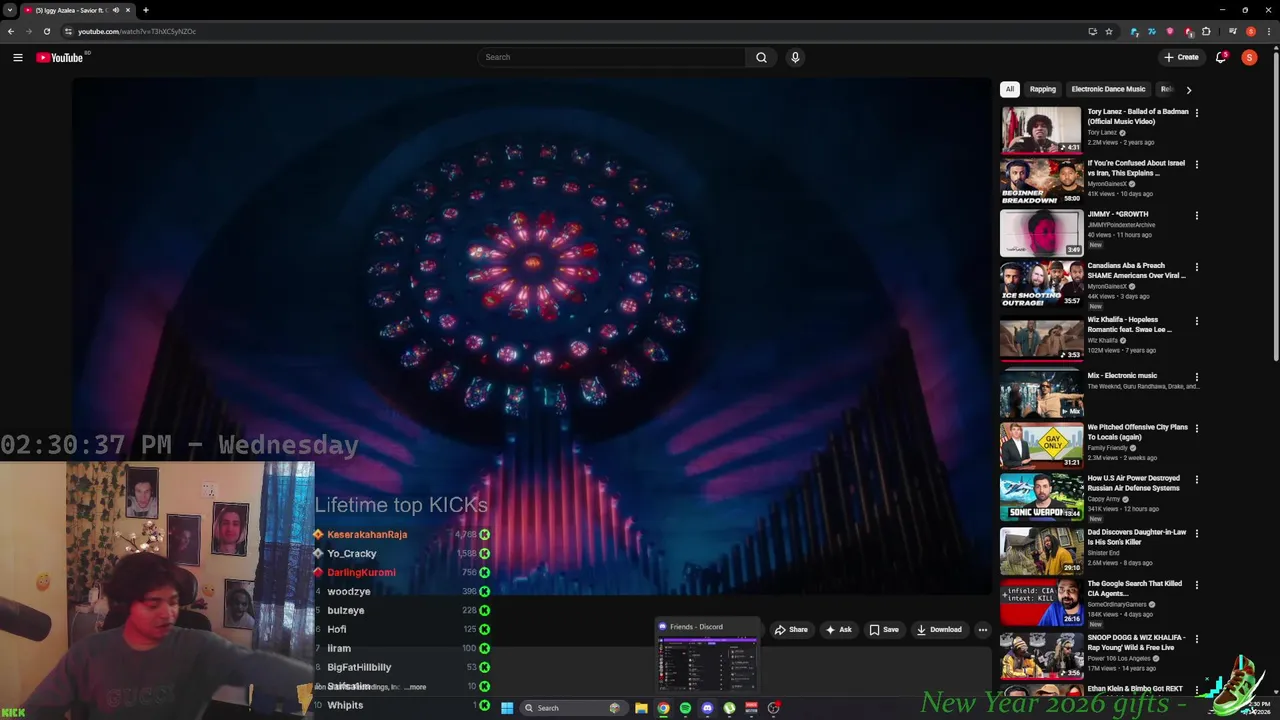
Task: Open the YouTube account avatar menu
Action: click(x=1249, y=57)
